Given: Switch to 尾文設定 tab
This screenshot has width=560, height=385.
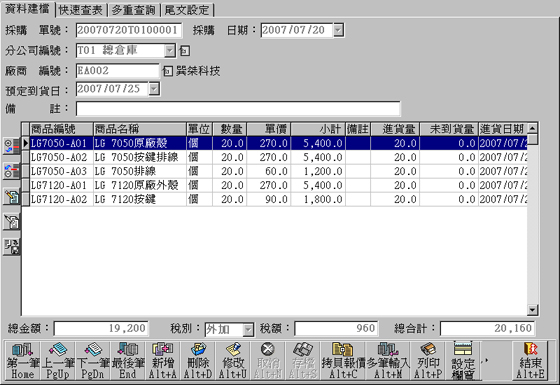Looking at the screenshot, I should coord(187,10).
